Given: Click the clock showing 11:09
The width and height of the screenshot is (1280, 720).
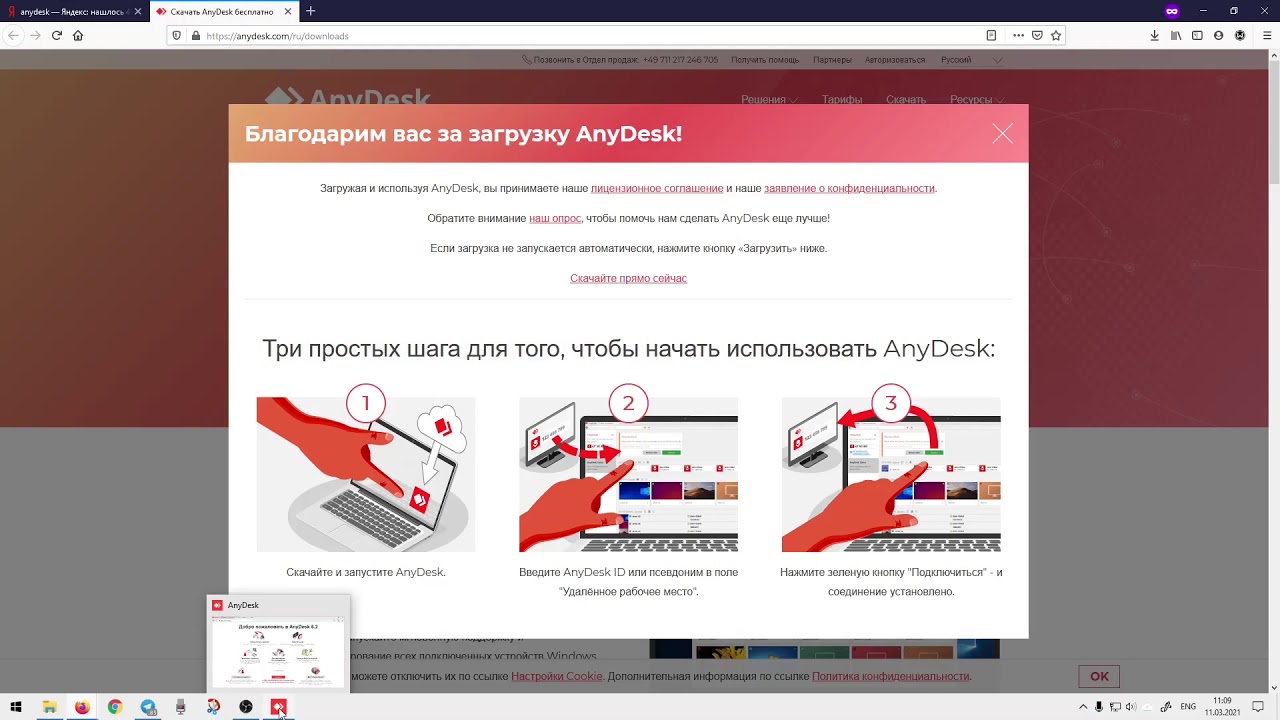Looking at the screenshot, I should 1222,707.
